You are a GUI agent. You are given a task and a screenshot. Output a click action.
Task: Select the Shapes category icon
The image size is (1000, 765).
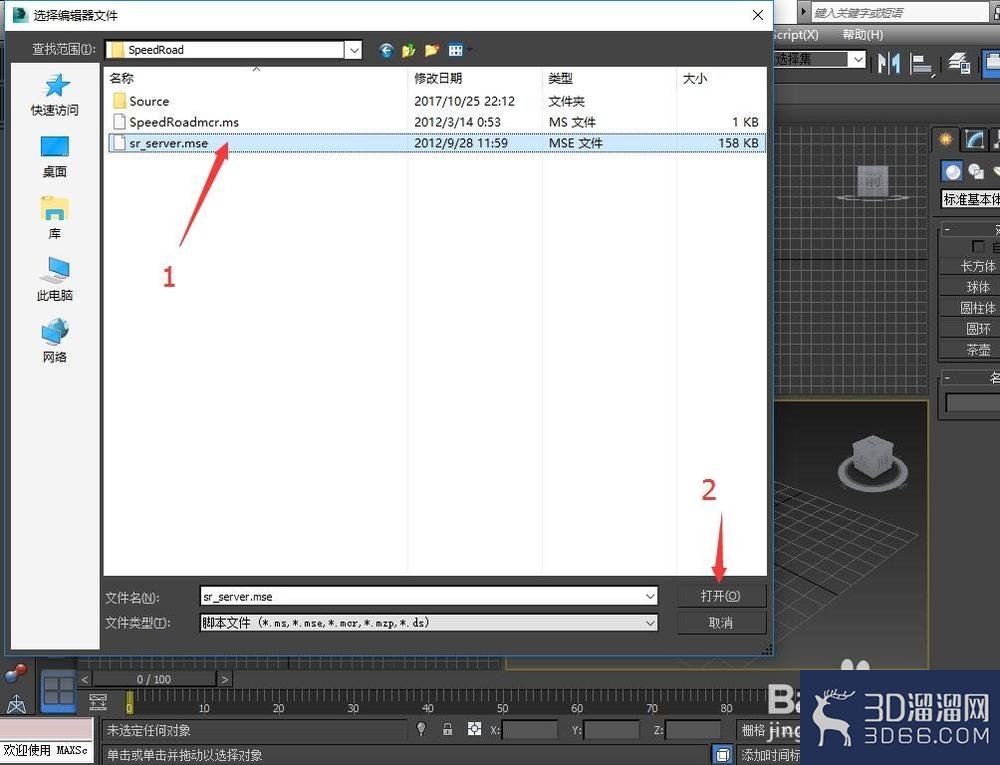tap(976, 171)
